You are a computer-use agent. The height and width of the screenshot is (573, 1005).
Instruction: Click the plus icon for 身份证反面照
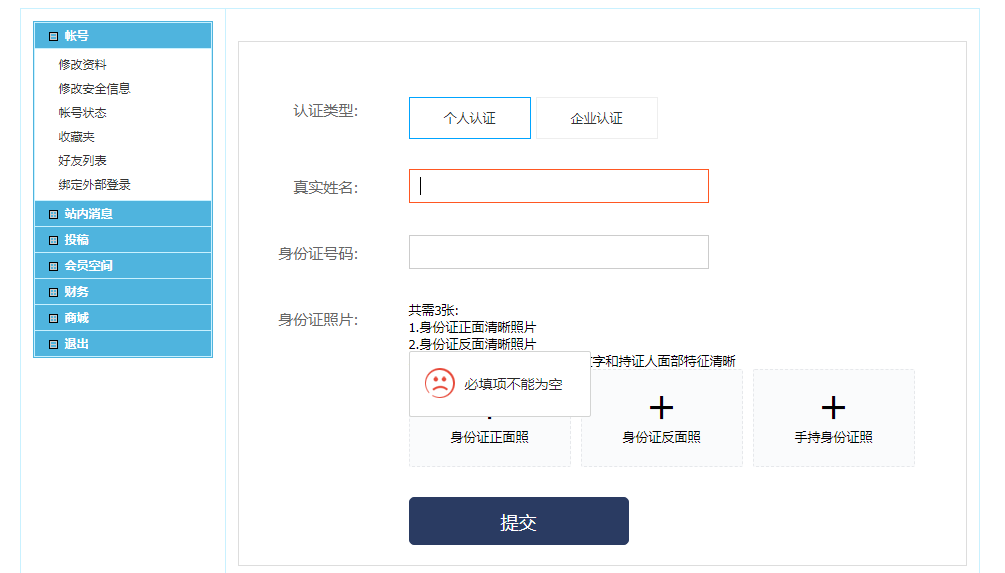[x=661, y=407]
